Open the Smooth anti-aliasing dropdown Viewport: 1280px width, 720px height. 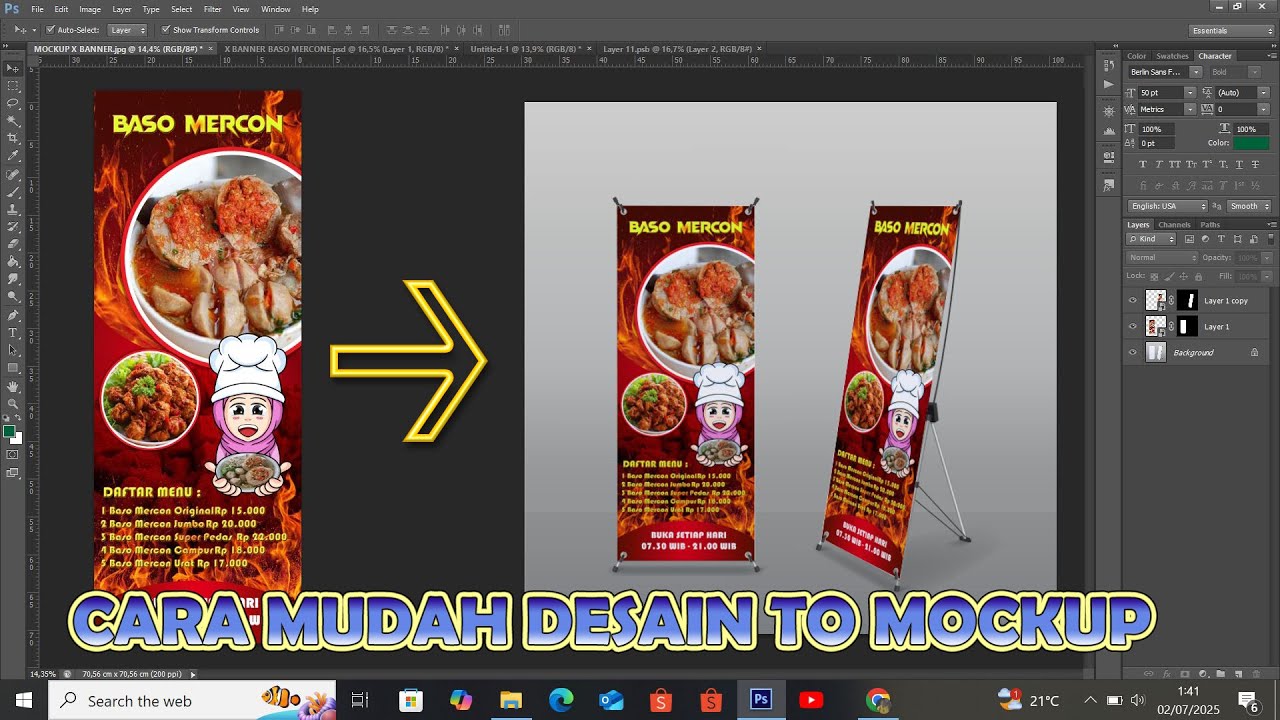1248,206
